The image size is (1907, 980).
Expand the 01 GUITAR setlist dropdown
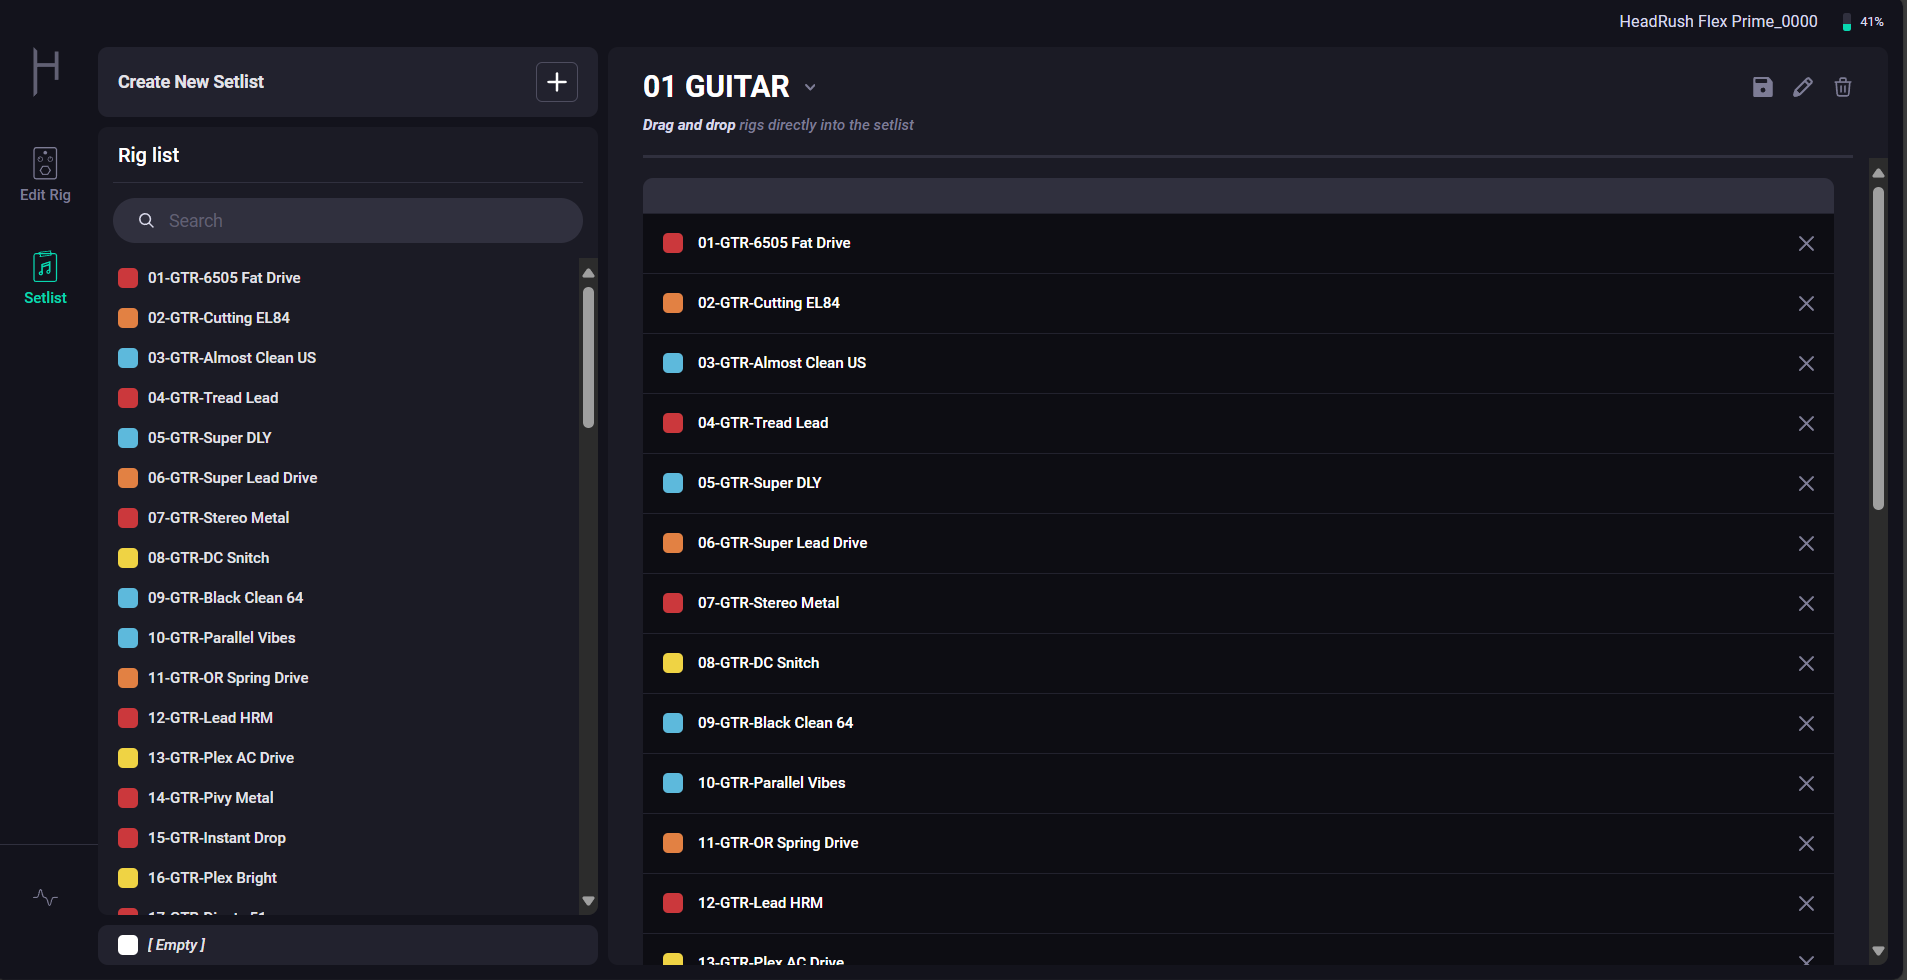[810, 87]
